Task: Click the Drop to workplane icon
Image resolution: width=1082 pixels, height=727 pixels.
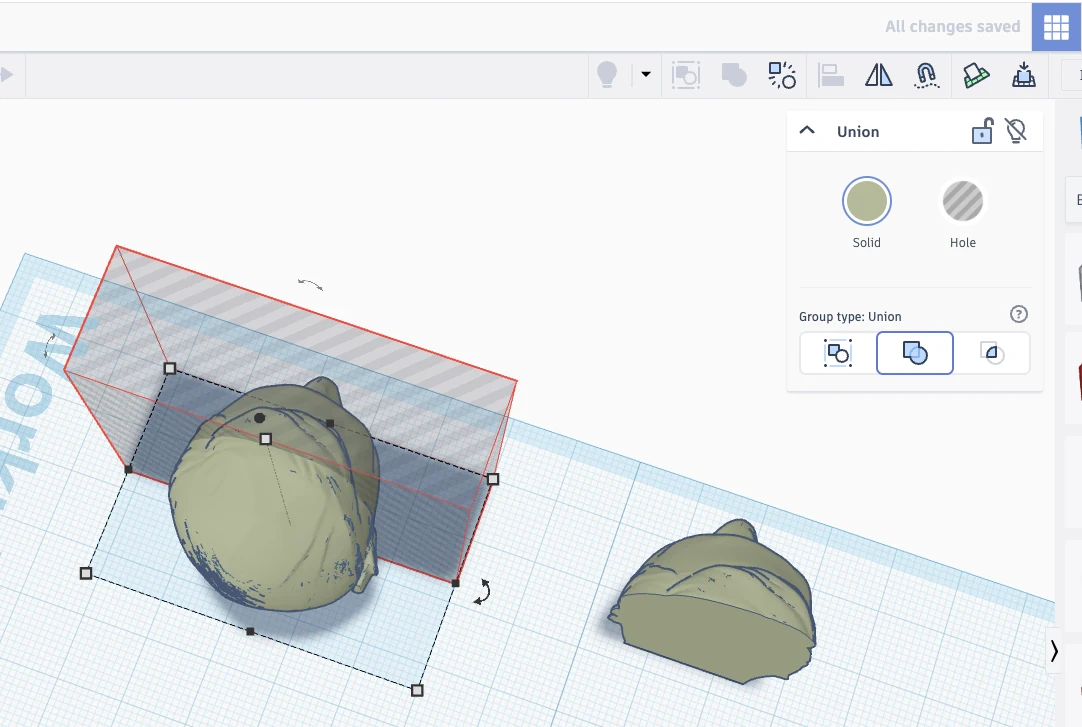Action: point(1023,74)
